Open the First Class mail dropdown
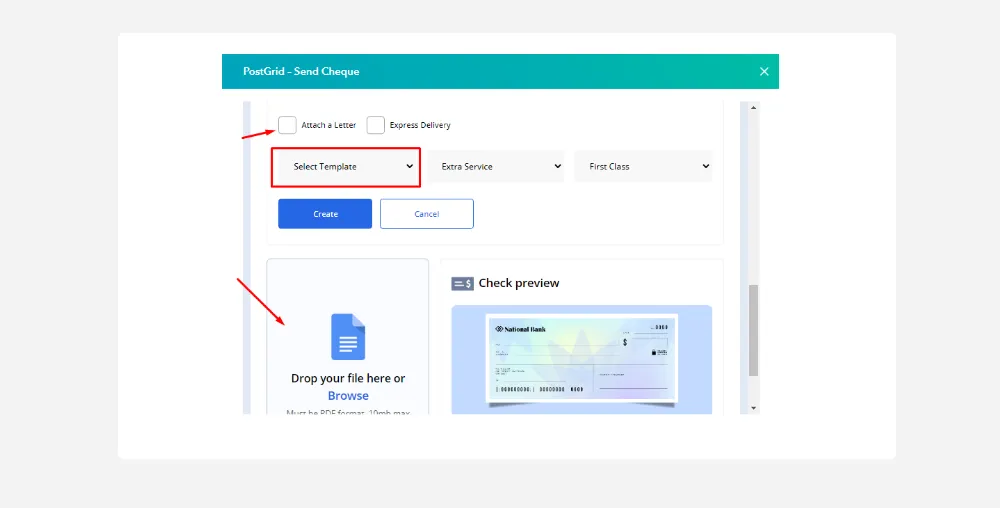The width and height of the screenshot is (1000, 508). coord(642,167)
